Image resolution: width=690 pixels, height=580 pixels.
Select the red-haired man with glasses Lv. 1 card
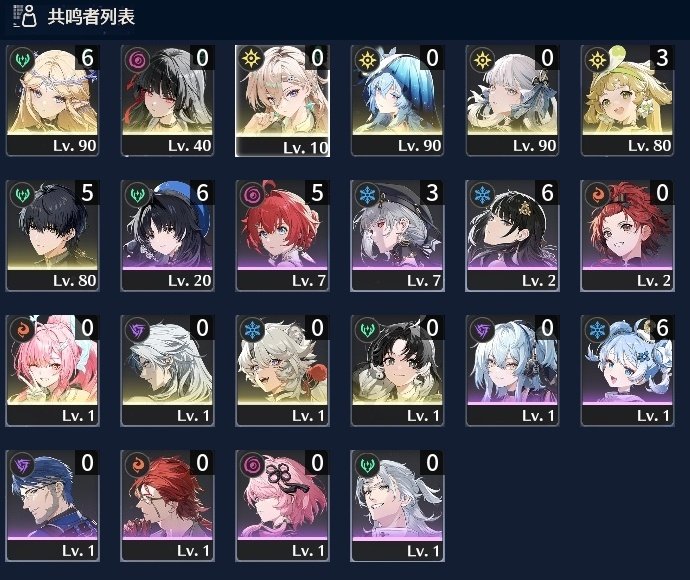[168, 506]
